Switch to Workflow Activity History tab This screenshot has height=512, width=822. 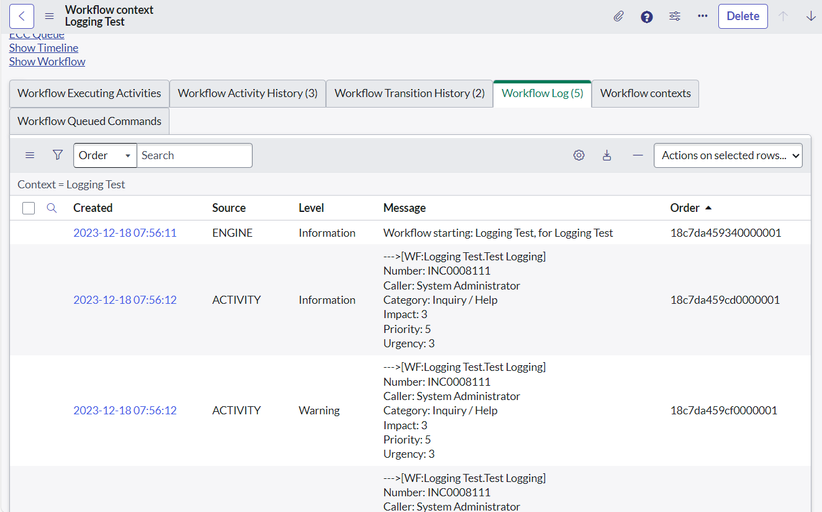(247, 93)
